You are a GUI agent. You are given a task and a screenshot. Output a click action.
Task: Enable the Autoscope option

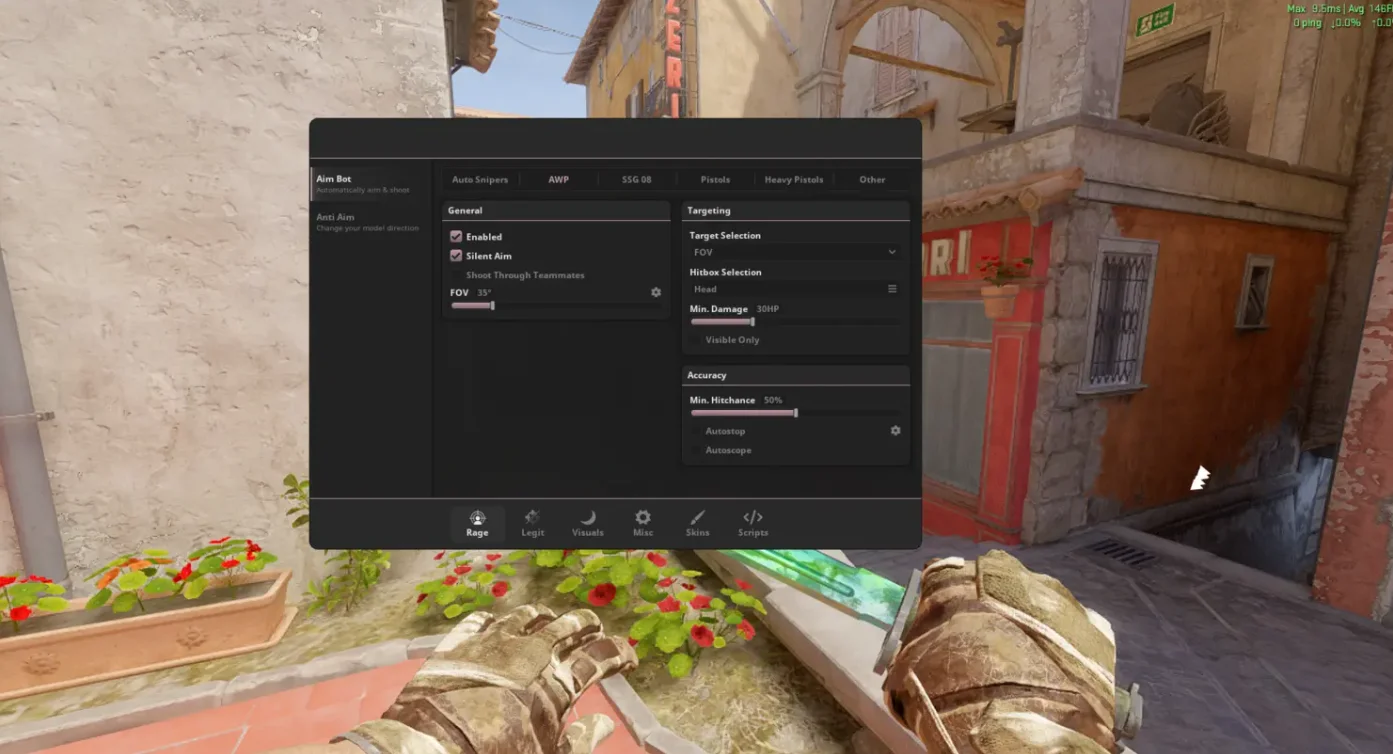(697, 450)
